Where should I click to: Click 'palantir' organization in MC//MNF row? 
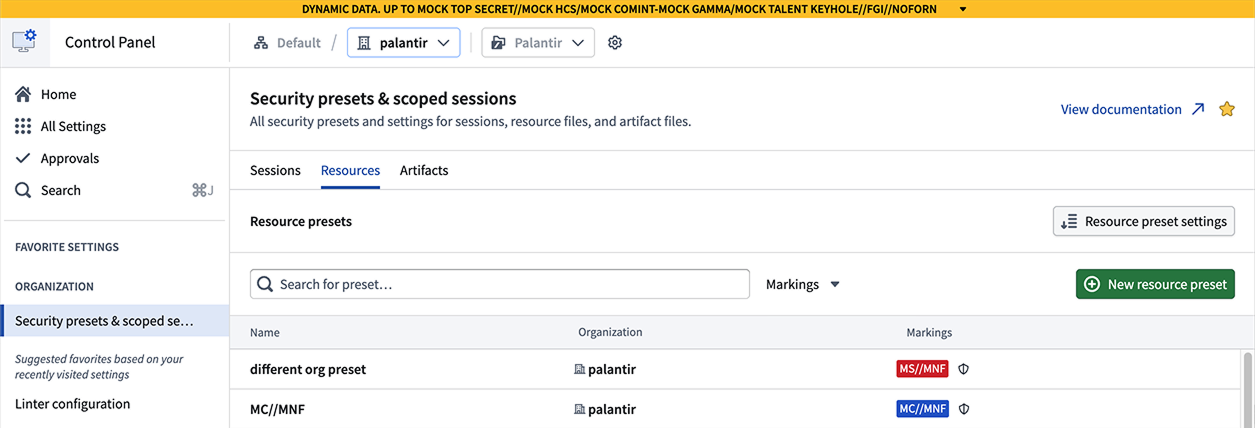pos(612,409)
